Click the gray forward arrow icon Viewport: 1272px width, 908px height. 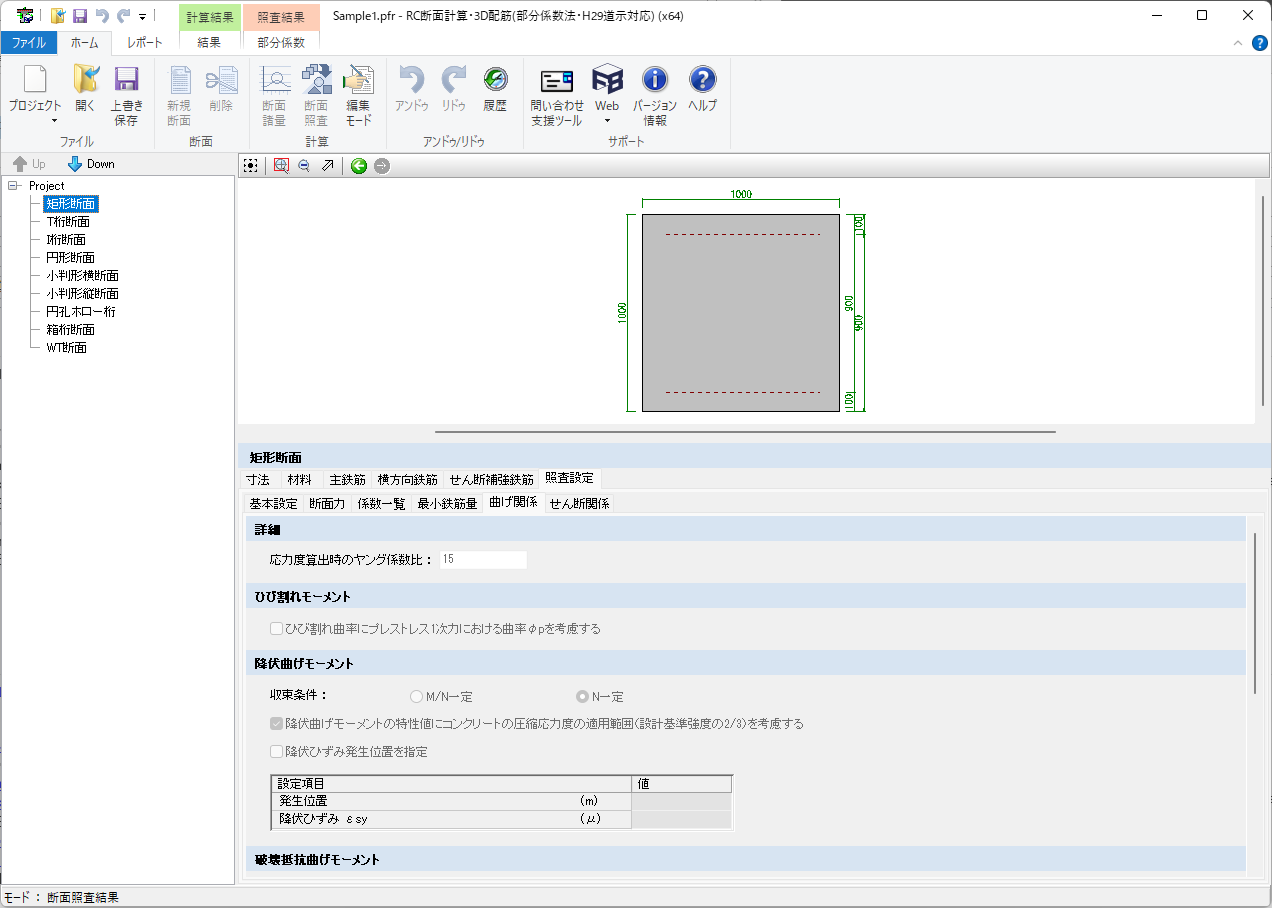(382, 166)
